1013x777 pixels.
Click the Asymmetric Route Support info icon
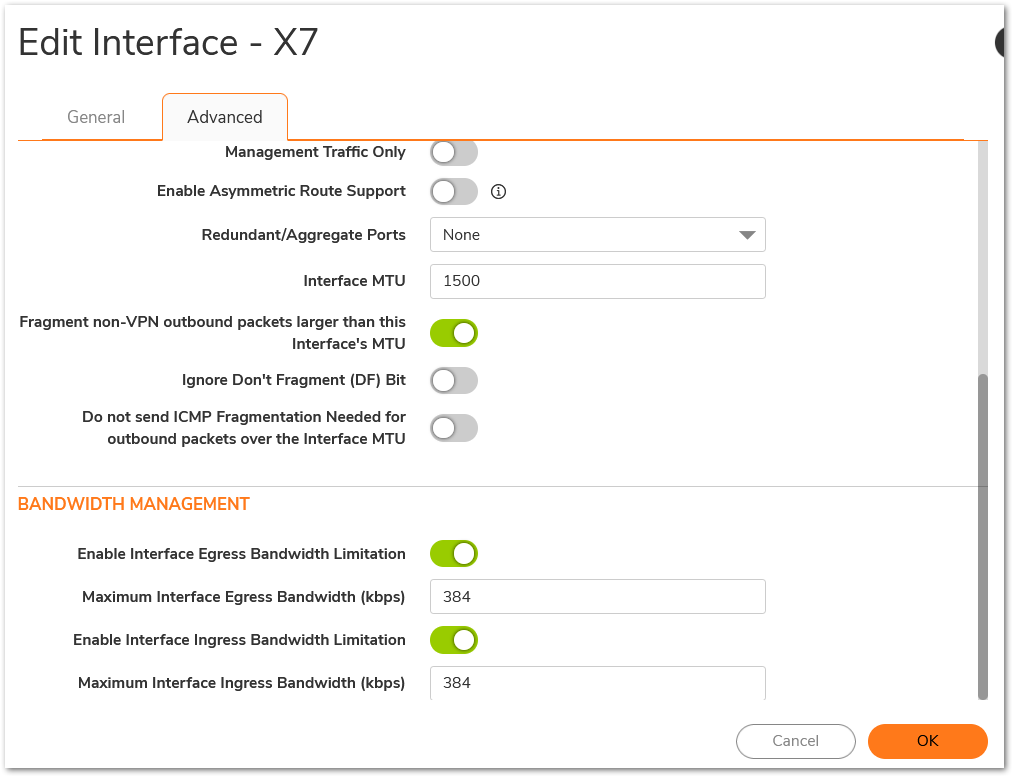point(498,191)
